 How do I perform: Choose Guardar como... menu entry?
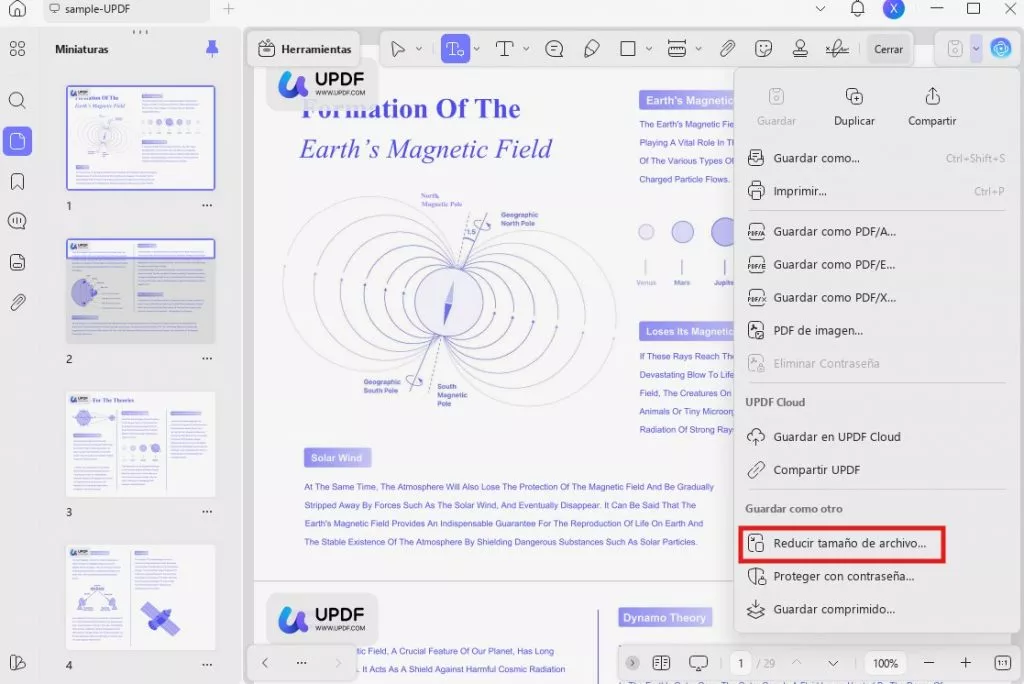[877, 158]
